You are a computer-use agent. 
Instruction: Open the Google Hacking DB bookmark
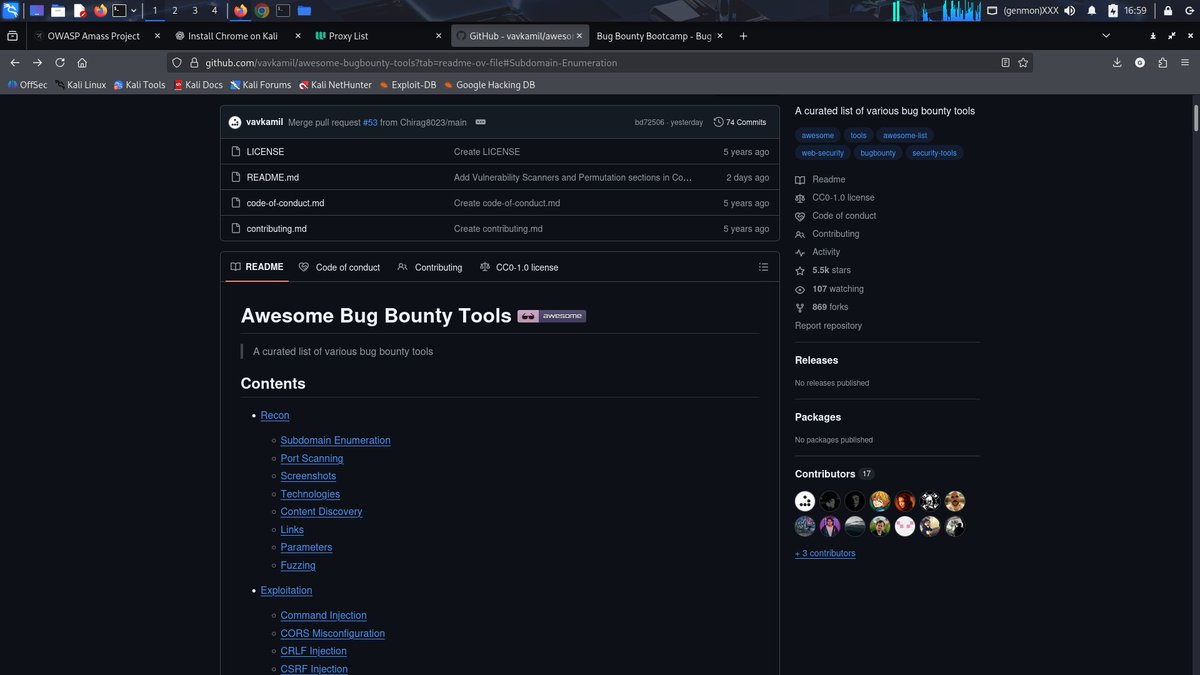489,85
